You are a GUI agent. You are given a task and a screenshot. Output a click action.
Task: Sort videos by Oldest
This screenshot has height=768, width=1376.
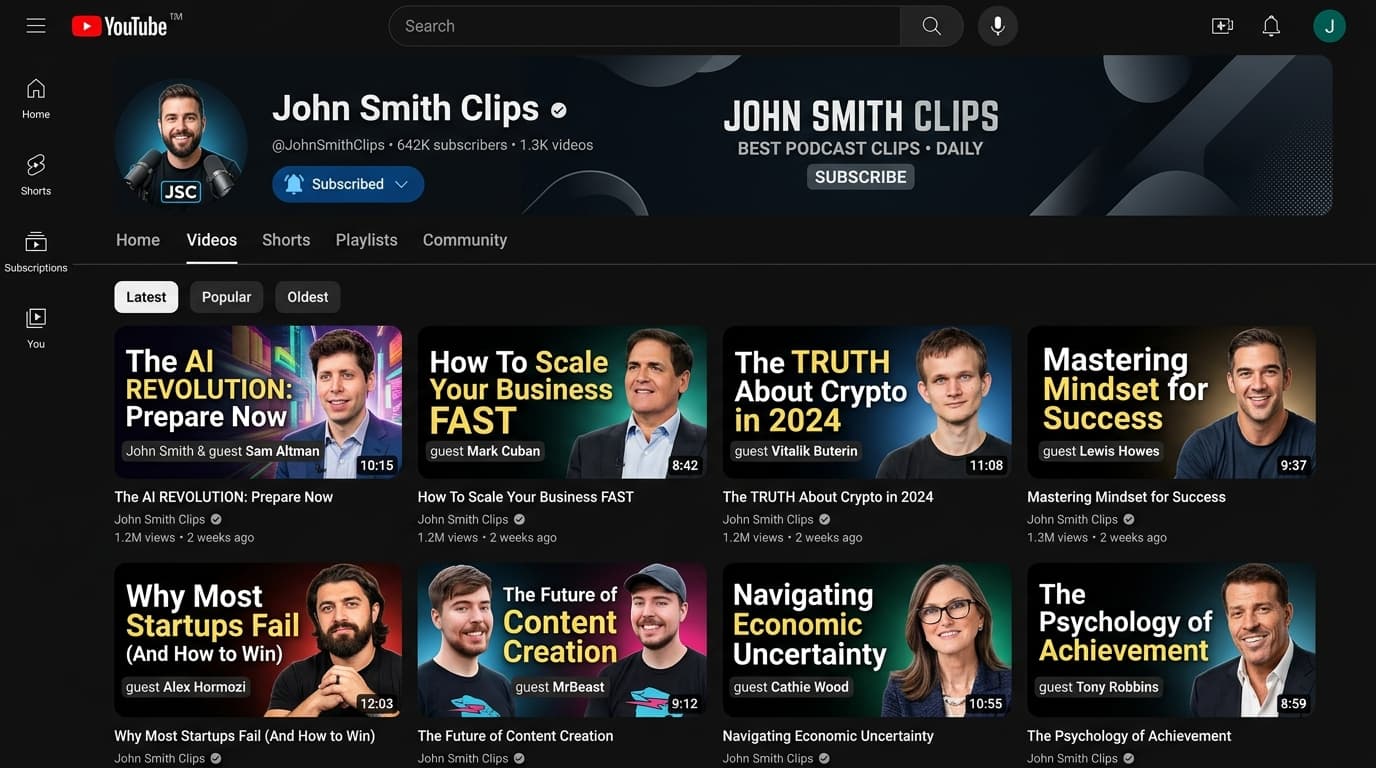coord(307,297)
